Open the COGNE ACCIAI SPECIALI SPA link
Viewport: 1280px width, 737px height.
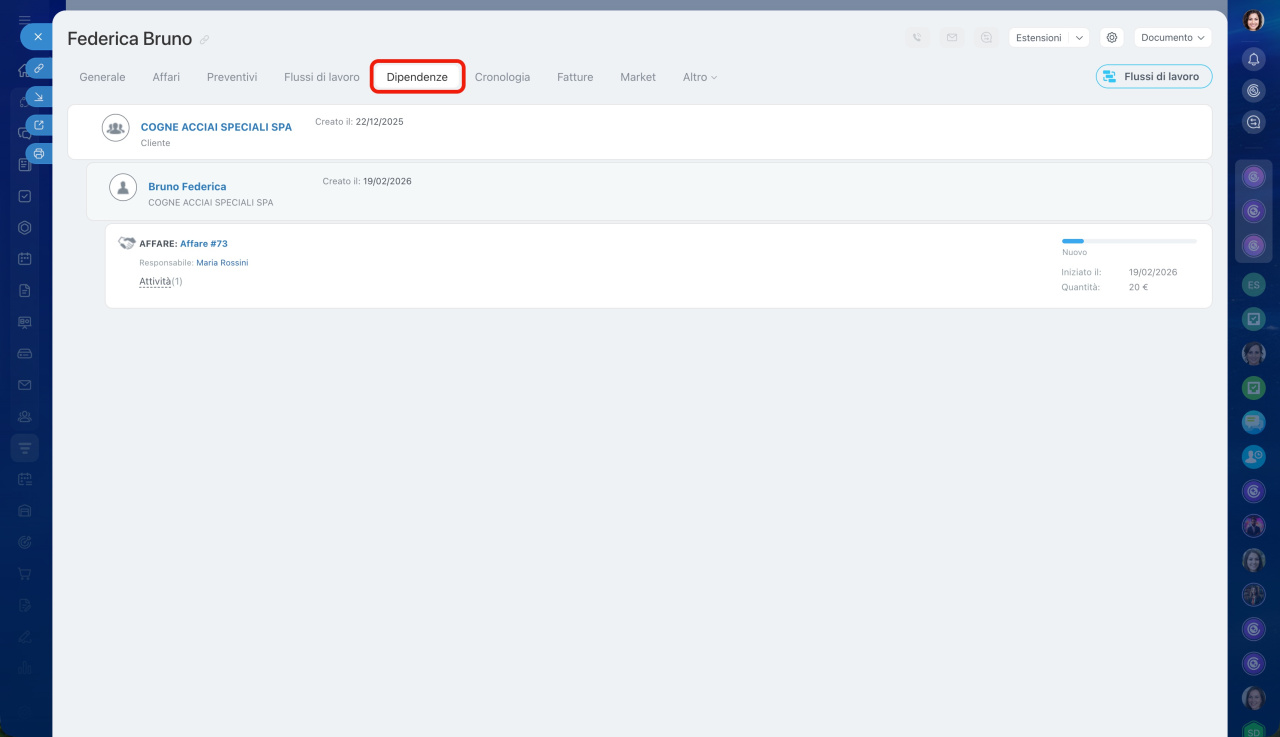(x=216, y=127)
